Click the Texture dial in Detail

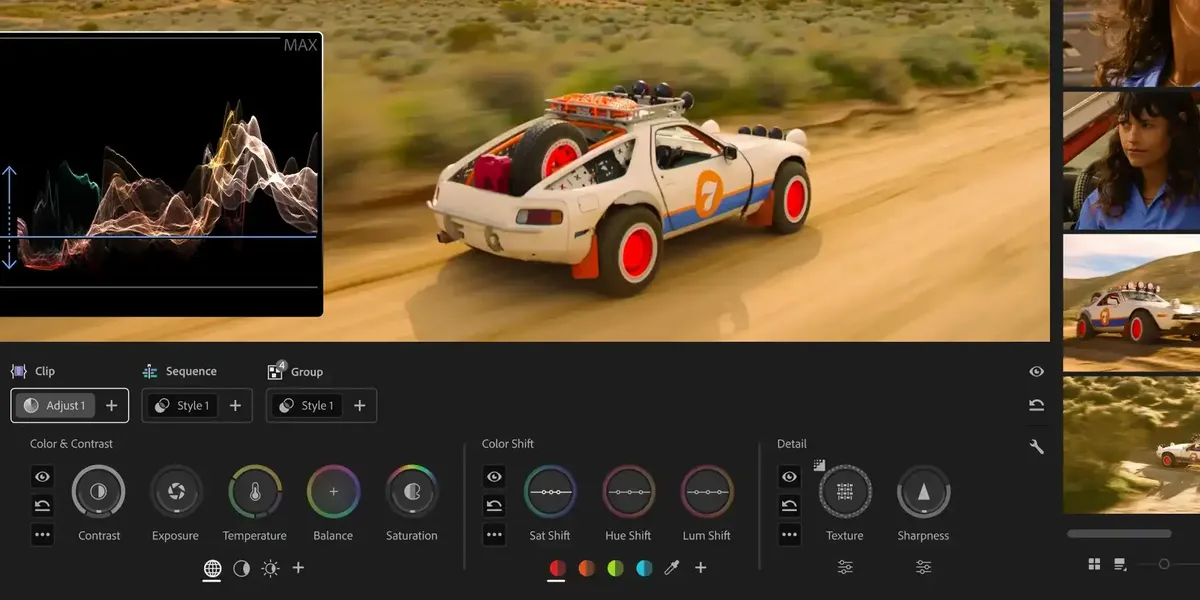point(845,491)
